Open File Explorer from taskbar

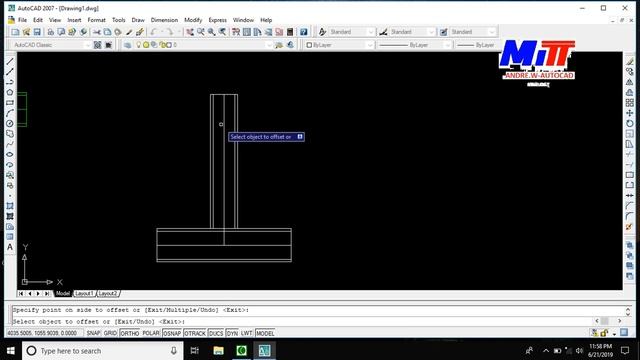click(218, 351)
